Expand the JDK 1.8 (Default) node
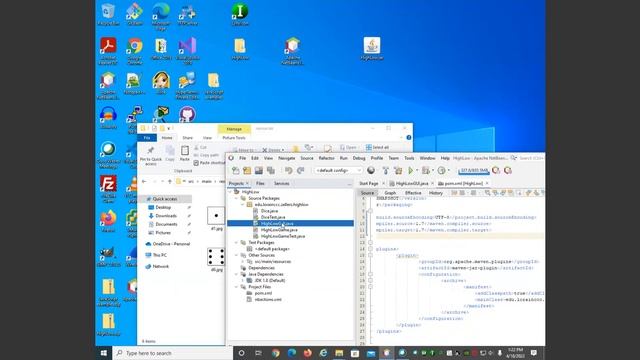The image size is (640, 360). point(243,280)
